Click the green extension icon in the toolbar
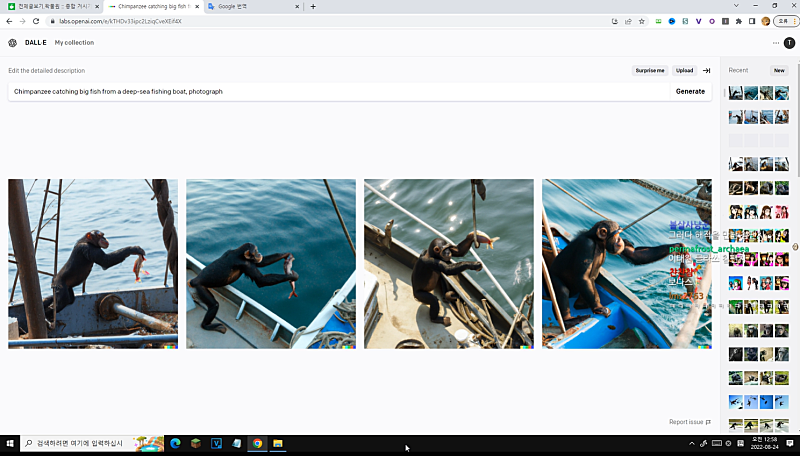800x456 pixels. (x=659, y=21)
